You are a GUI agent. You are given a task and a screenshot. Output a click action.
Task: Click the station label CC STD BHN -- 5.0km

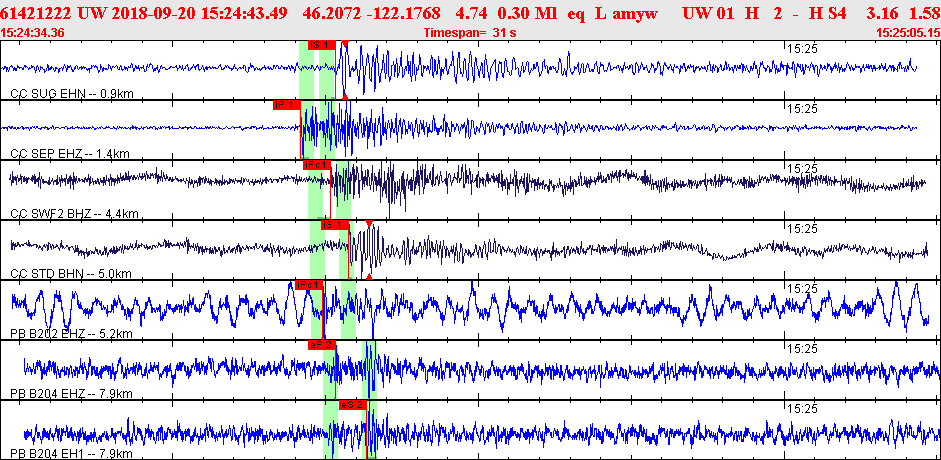[x=71, y=274]
